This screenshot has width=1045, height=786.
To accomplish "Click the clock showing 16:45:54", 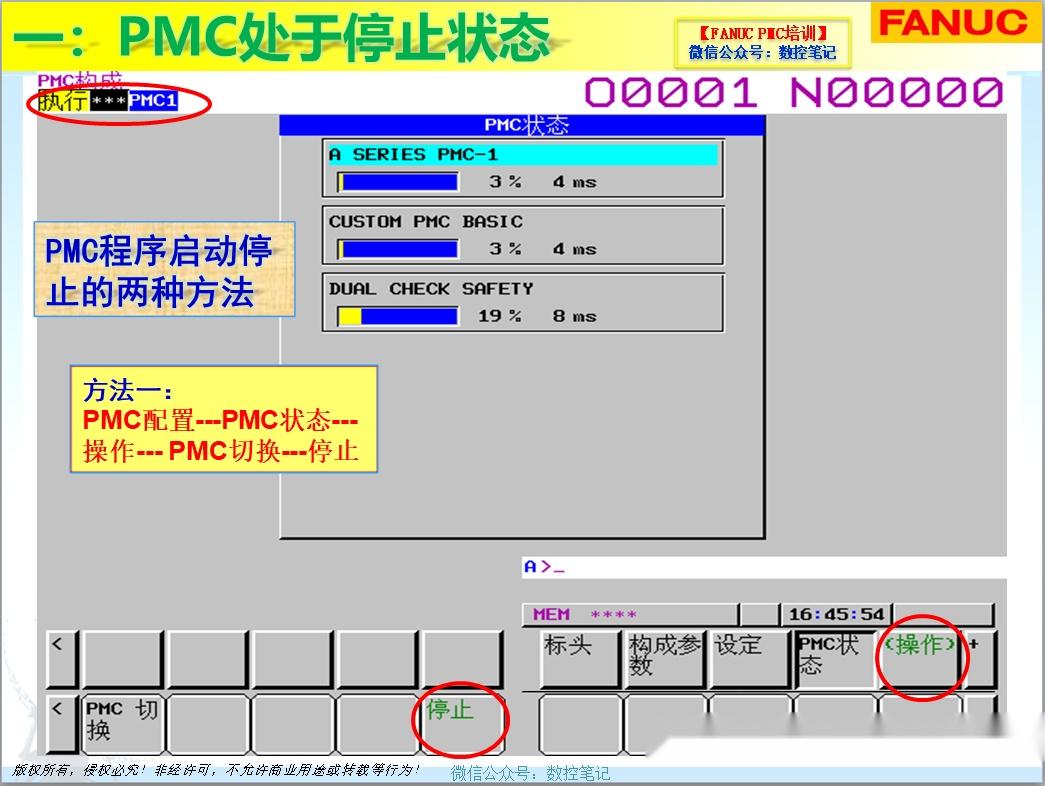I will [x=836, y=613].
